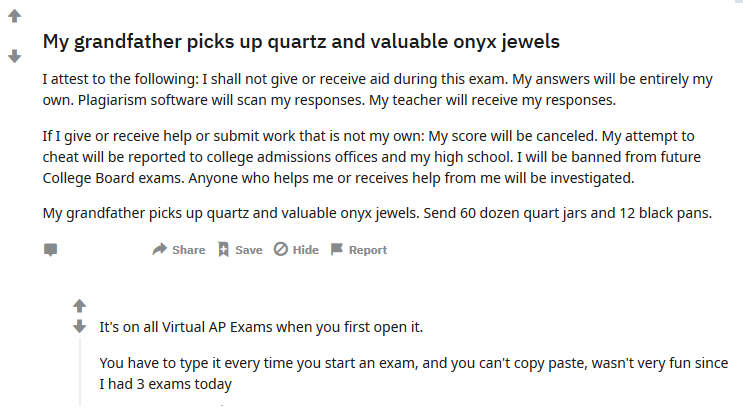This screenshot has height=417, width=743.
Task: Click the Save bookmark icon
Action: pos(223,249)
